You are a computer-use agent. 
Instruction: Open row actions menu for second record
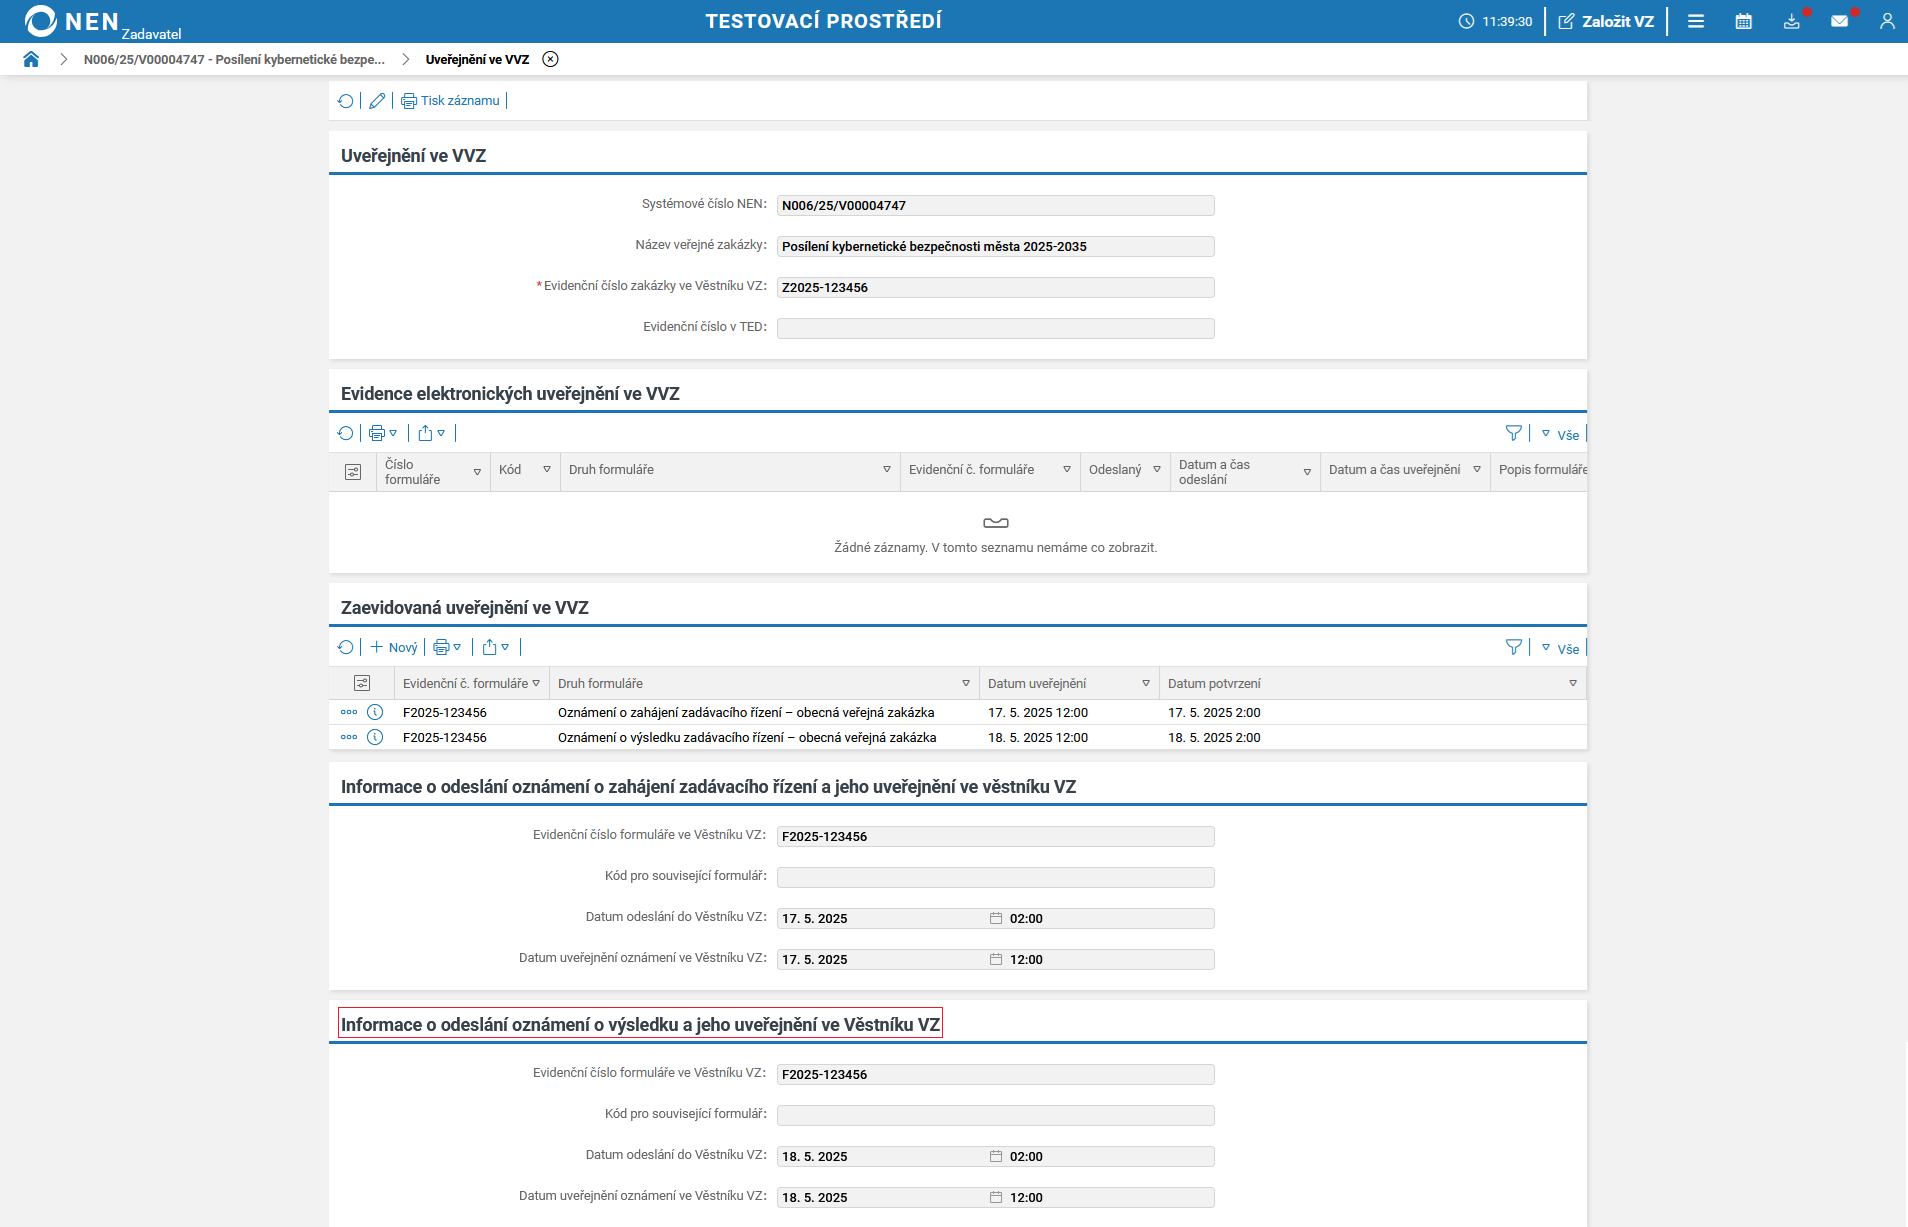click(x=349, y=737)
